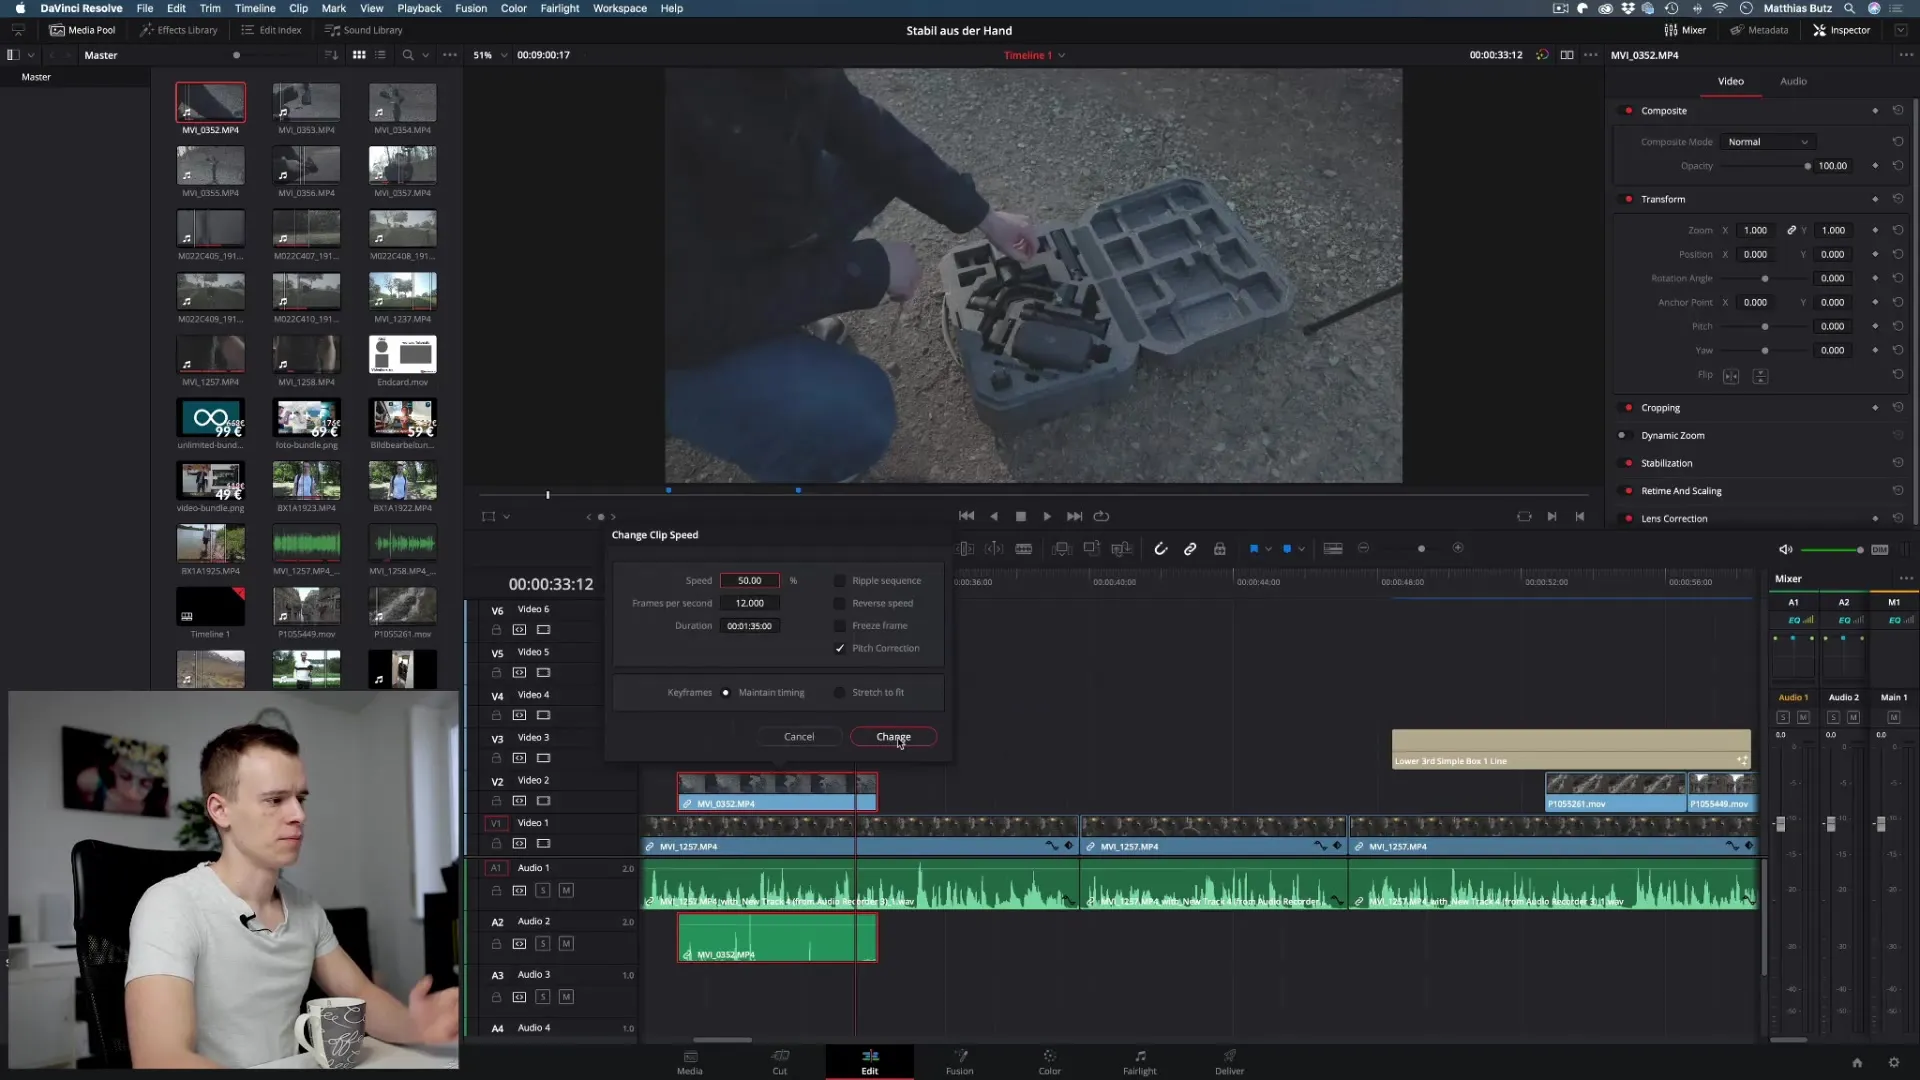Click the blue flag icon
Image resolution: width=1920 pixels, height=1080 pixels.
pyautogui.click(x=1253, y=549)
